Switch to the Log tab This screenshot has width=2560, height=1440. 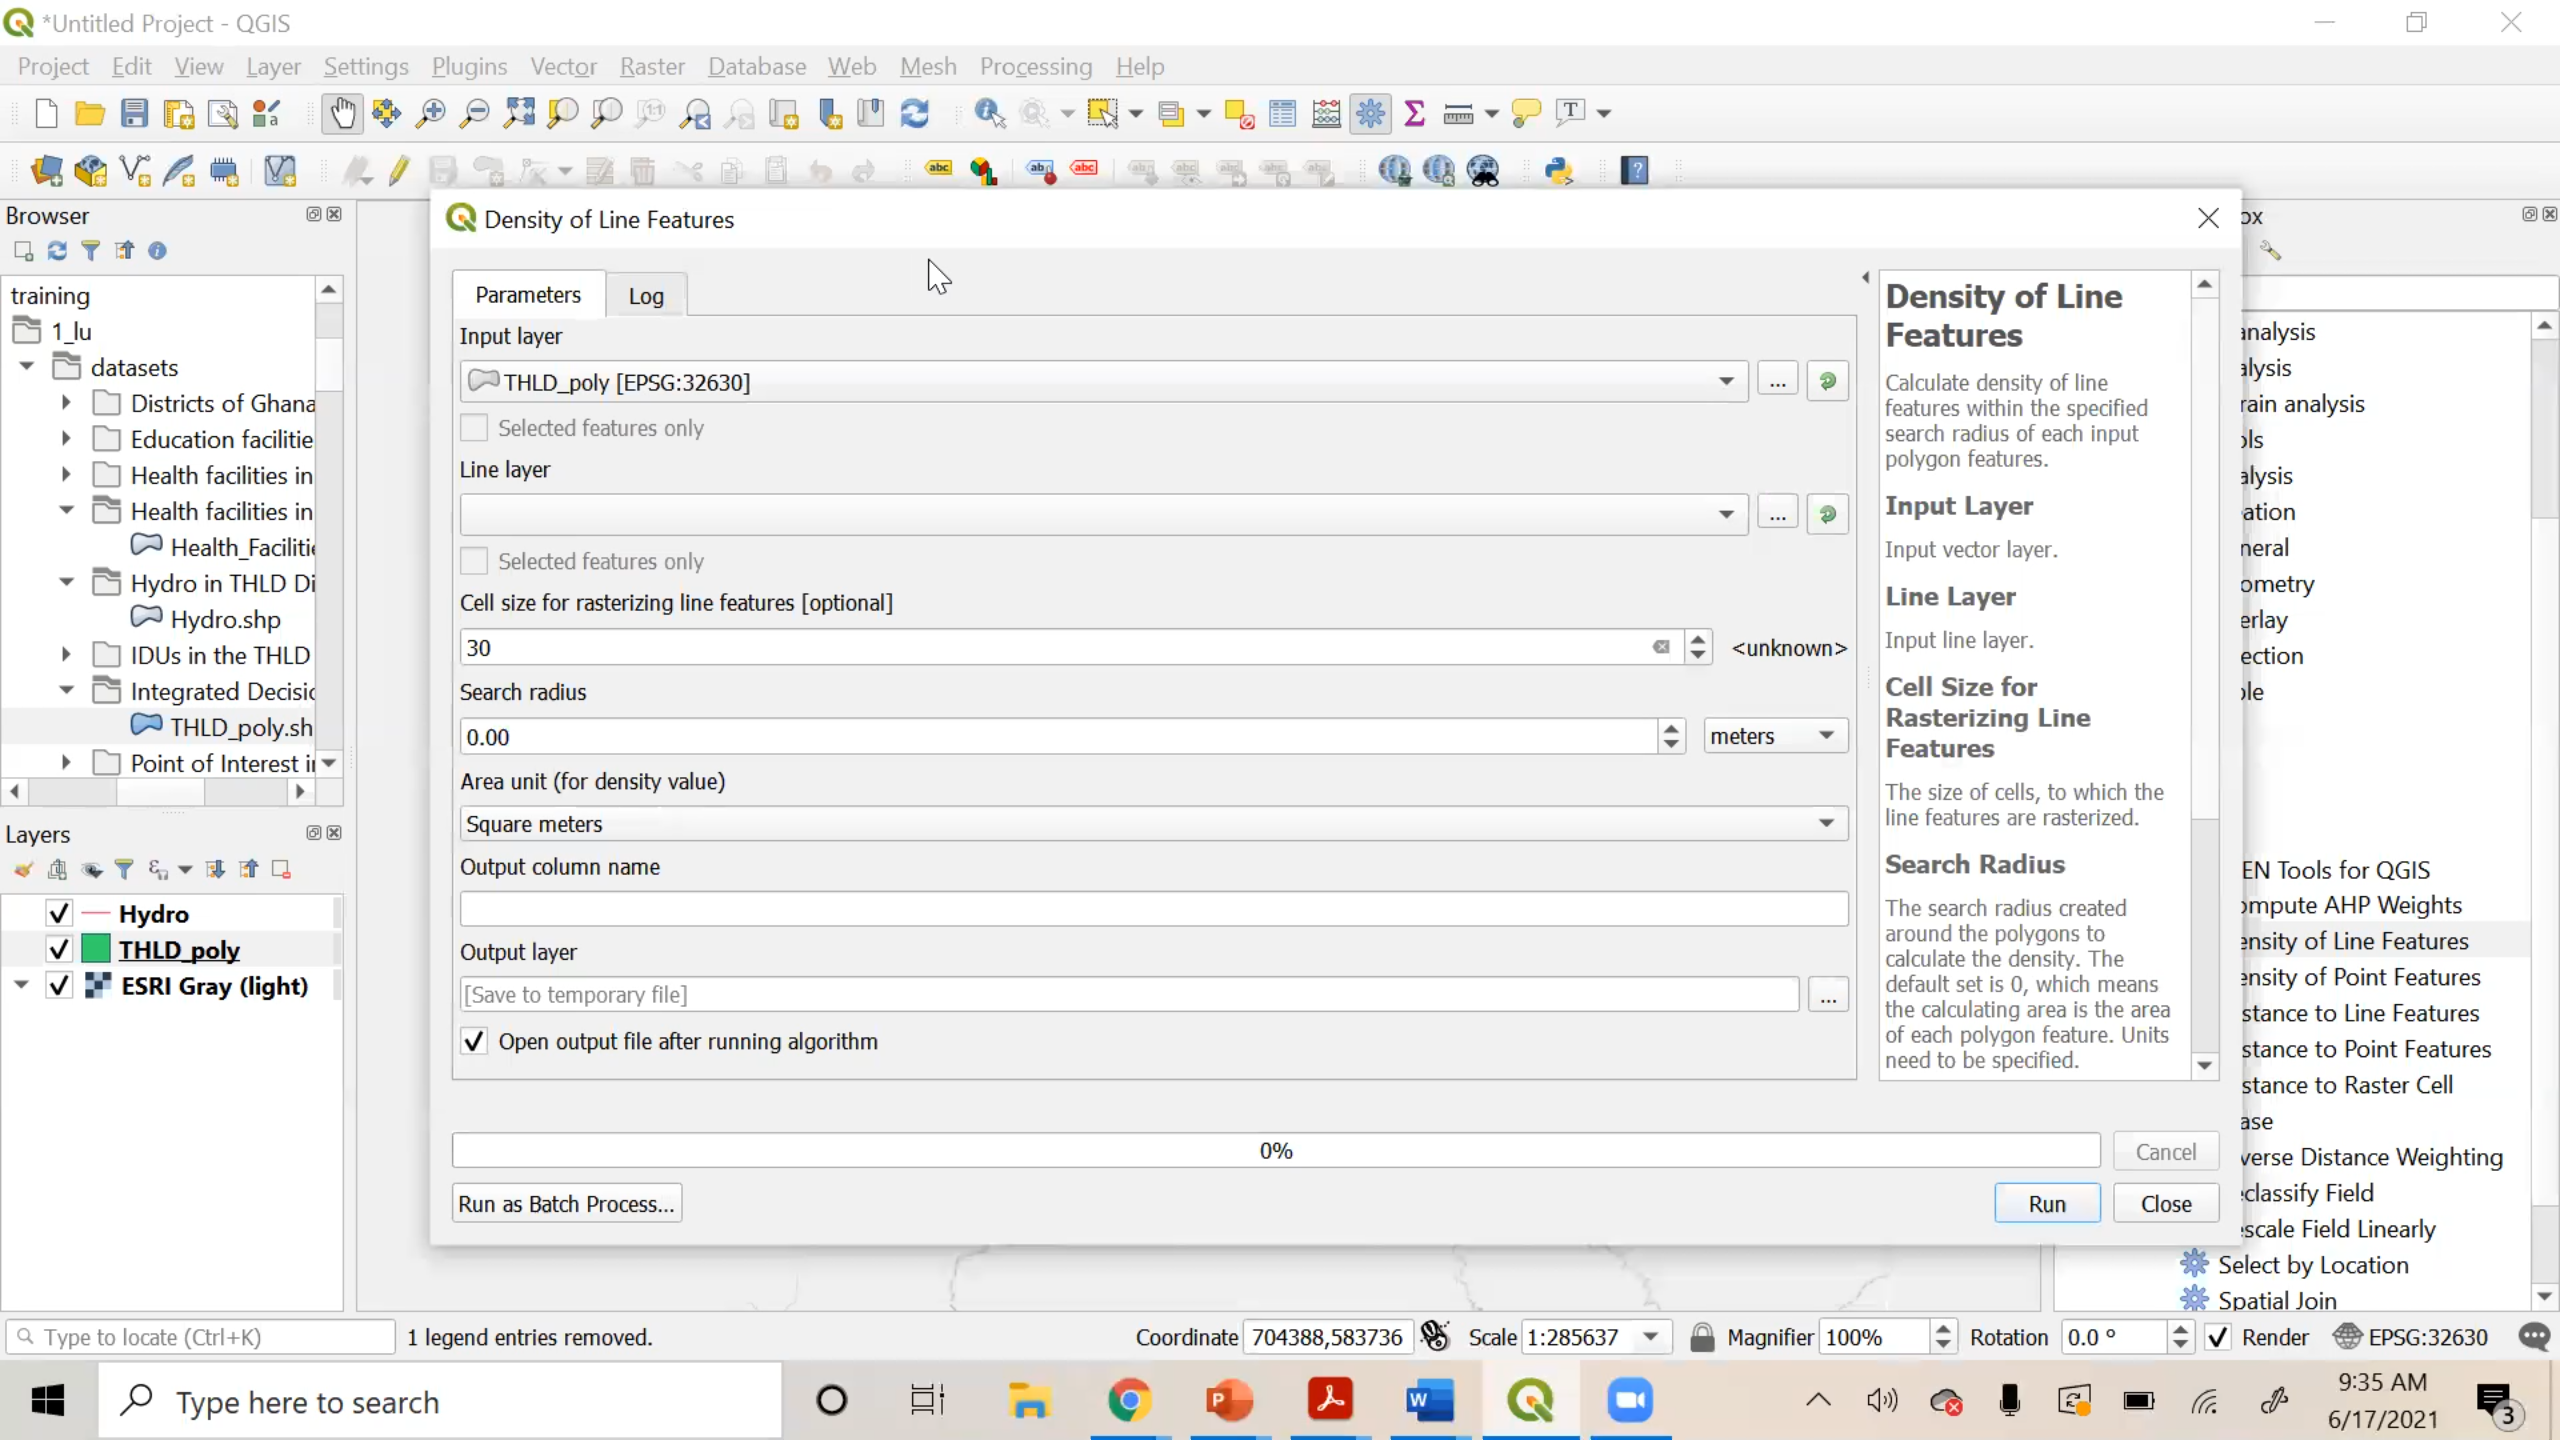[645, 296]
